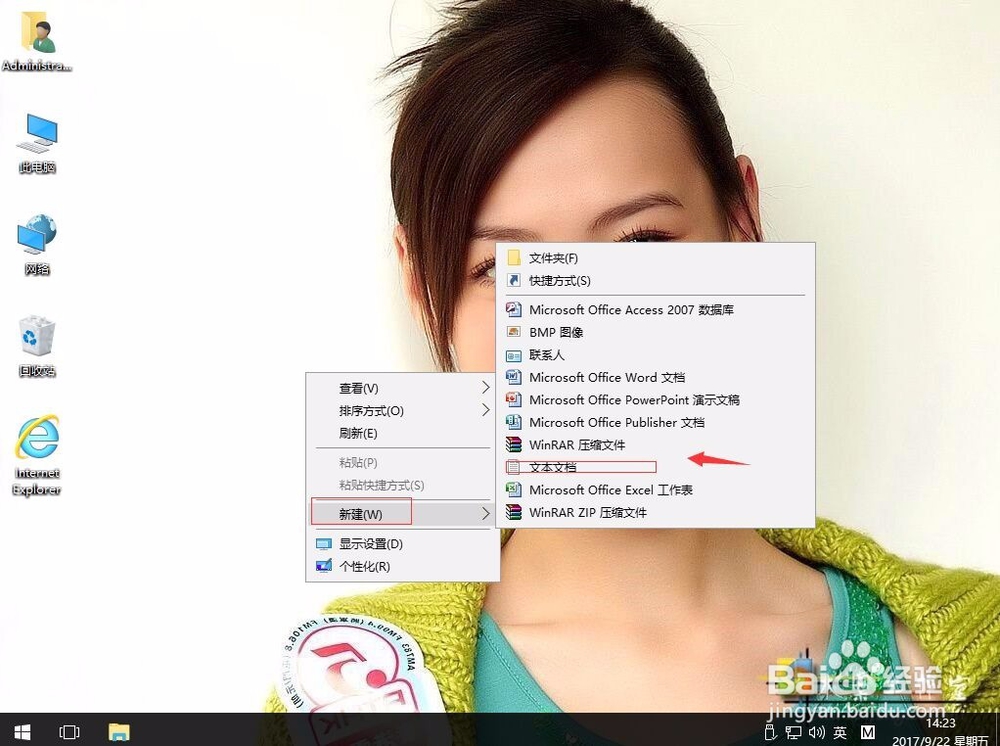Open Task View on the taskbar
The image size is (1000, 746).
click(69, 732)
